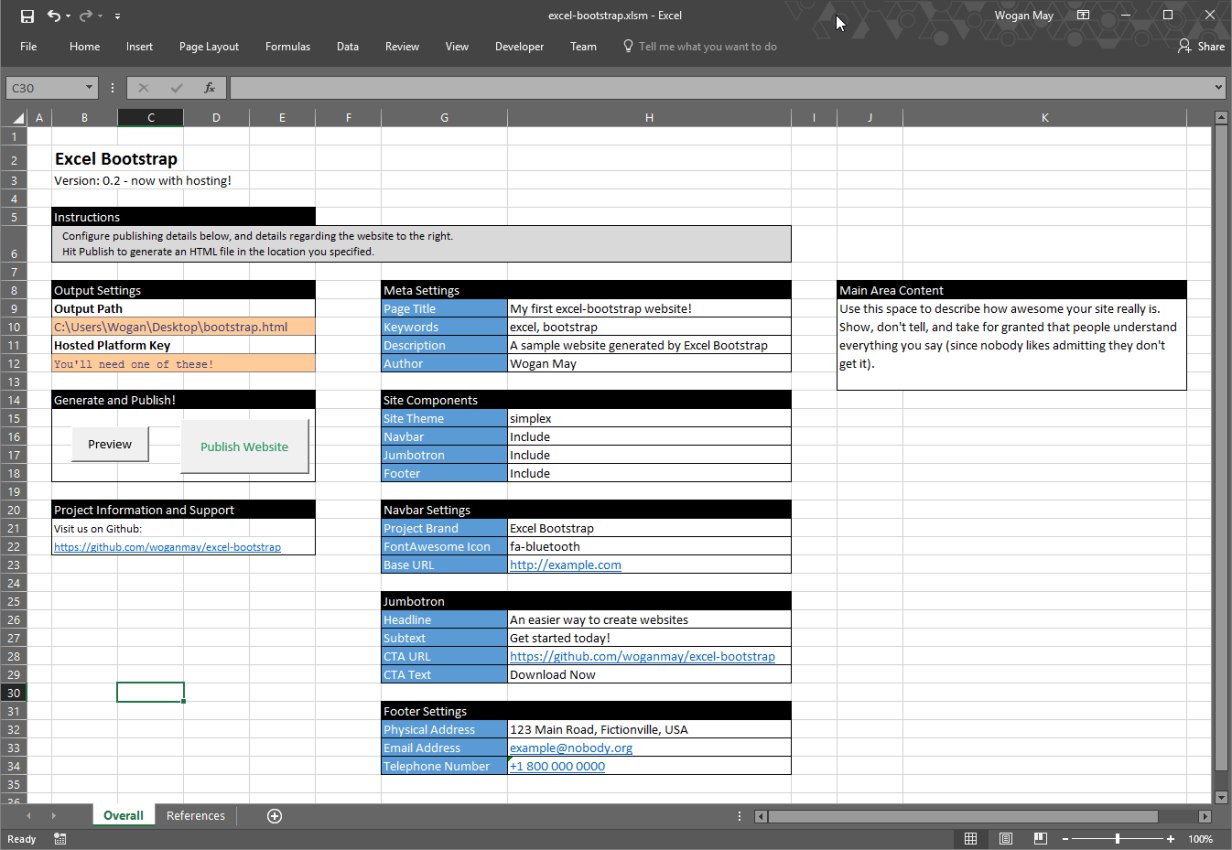The width and height of the screenshot is (1232, 850).
Task: Click the horizontal scrollbar right arrow
Action: click(x=1203, y=816)
